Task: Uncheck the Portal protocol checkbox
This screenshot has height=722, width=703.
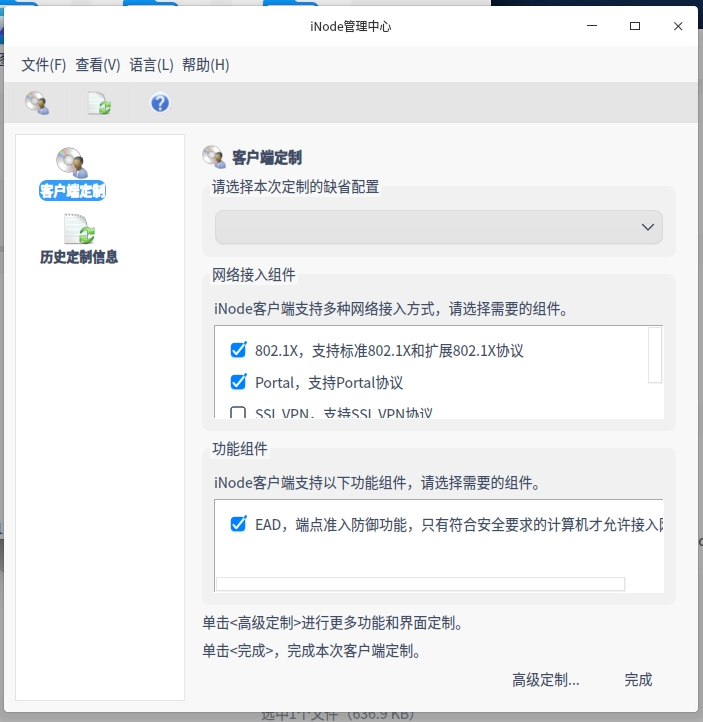Action: click(x=238, y=382)
